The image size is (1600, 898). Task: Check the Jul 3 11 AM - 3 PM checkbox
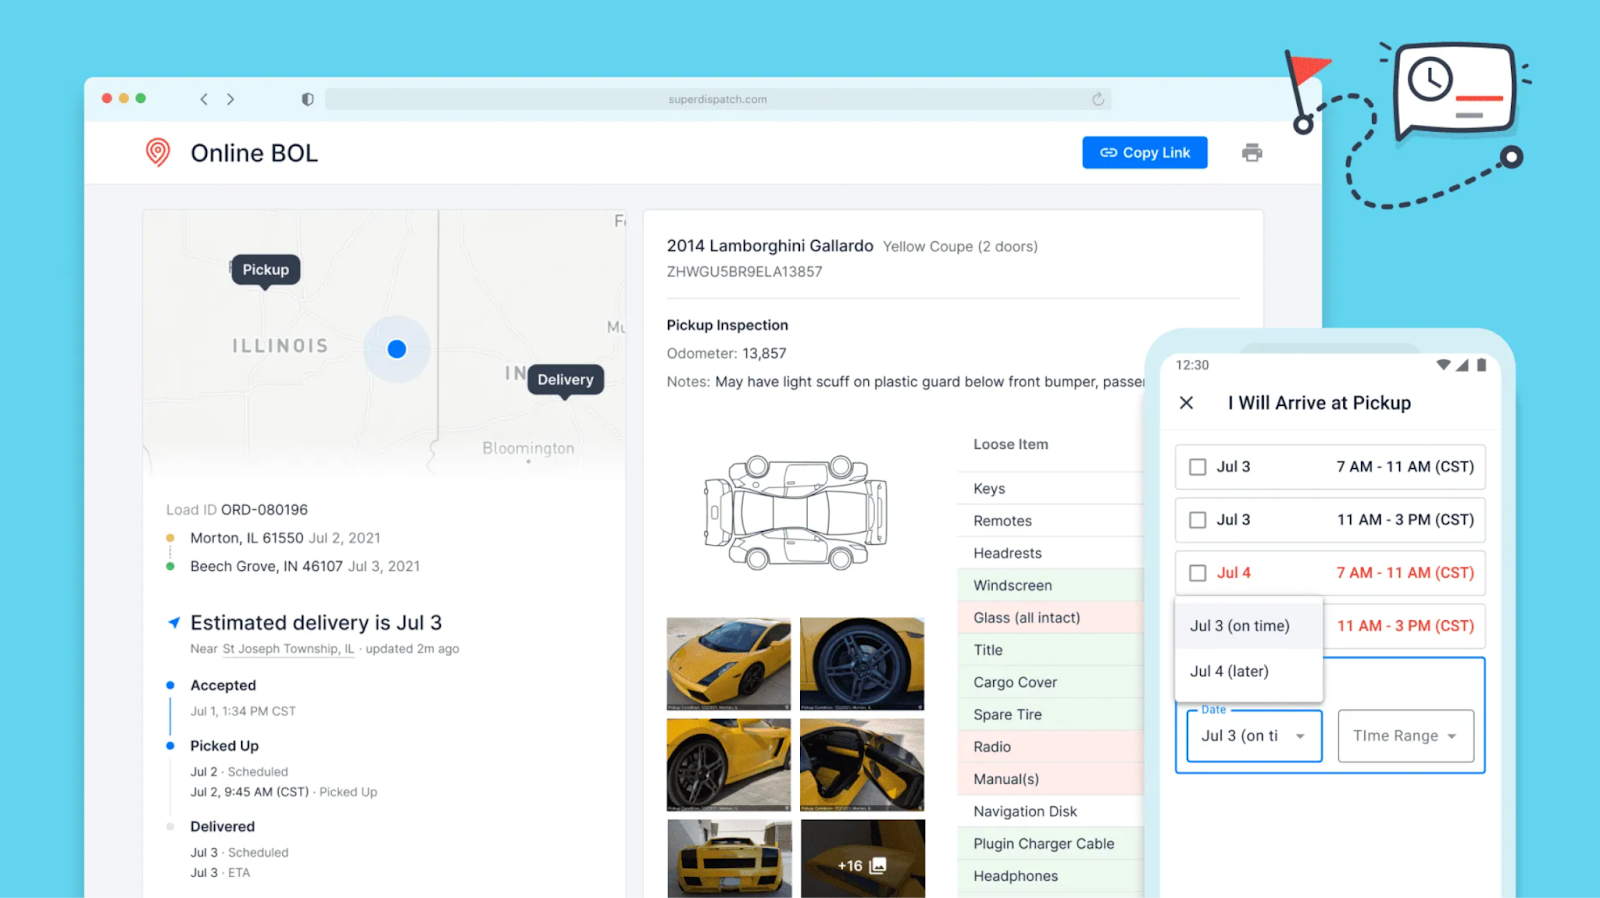click(x=1197, y=520)
